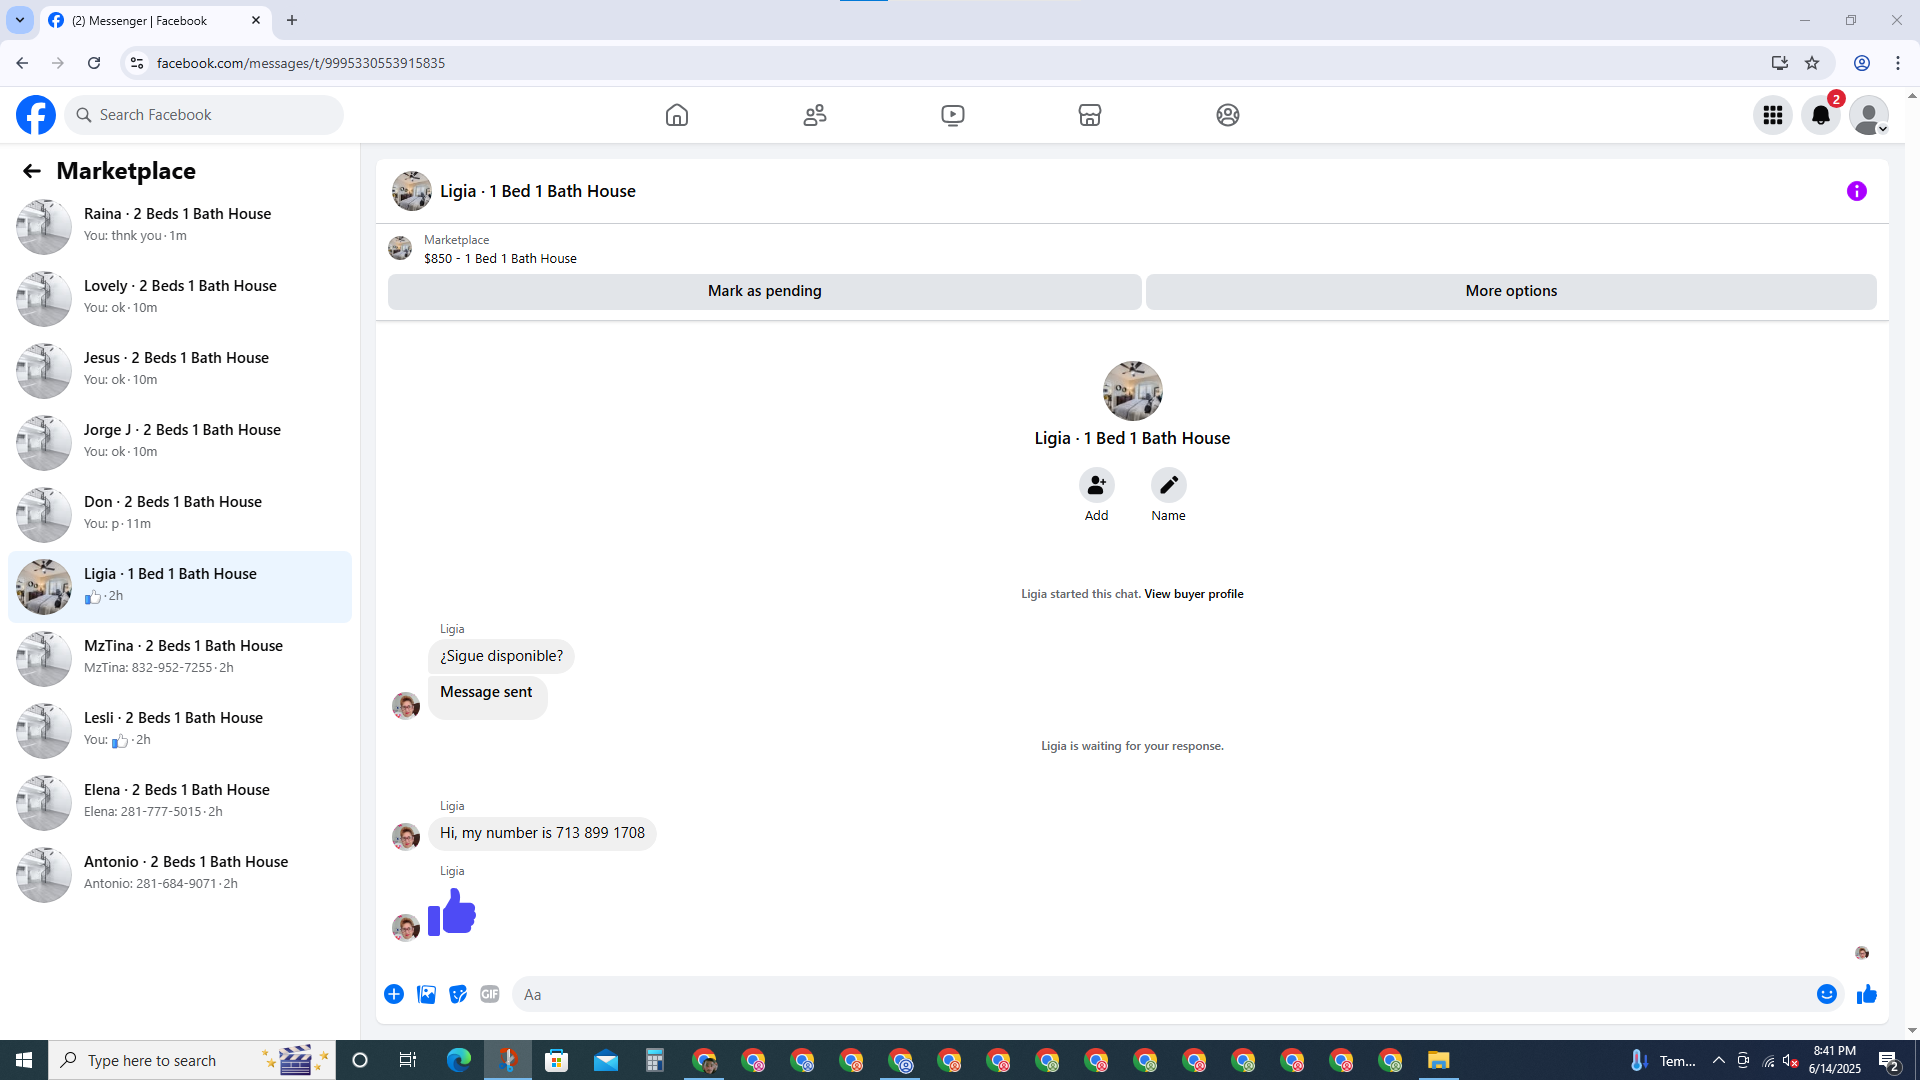The width and height of the screenshot is (1920, 1080).
Task: Show hidden system tray icons
Action: click(1719, 1060)
